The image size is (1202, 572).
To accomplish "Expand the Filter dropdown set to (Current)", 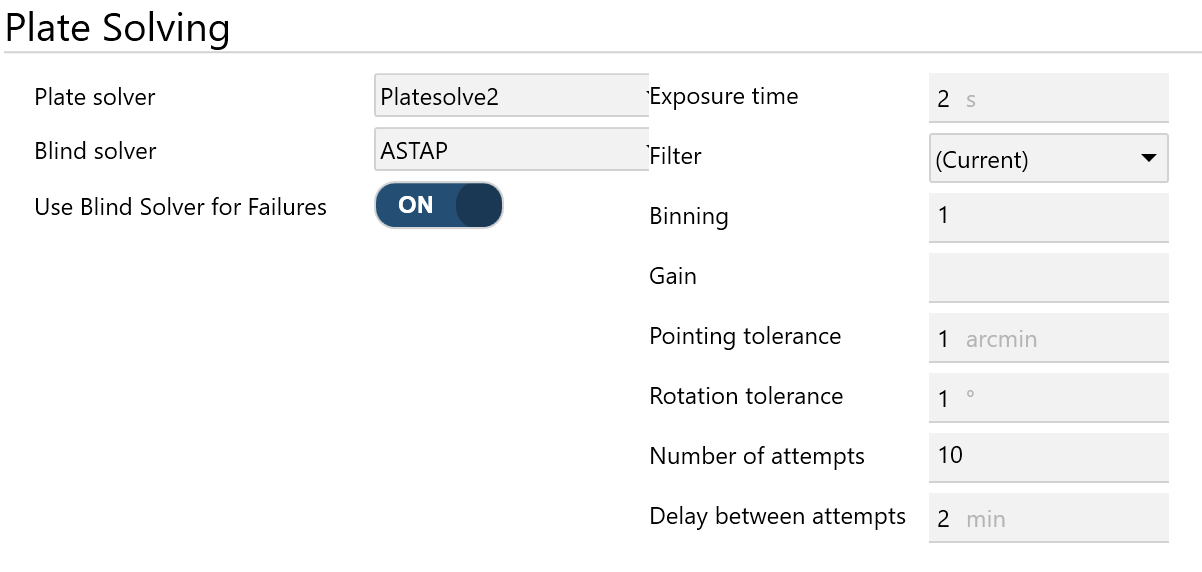I will click(x=1048, y=158).
